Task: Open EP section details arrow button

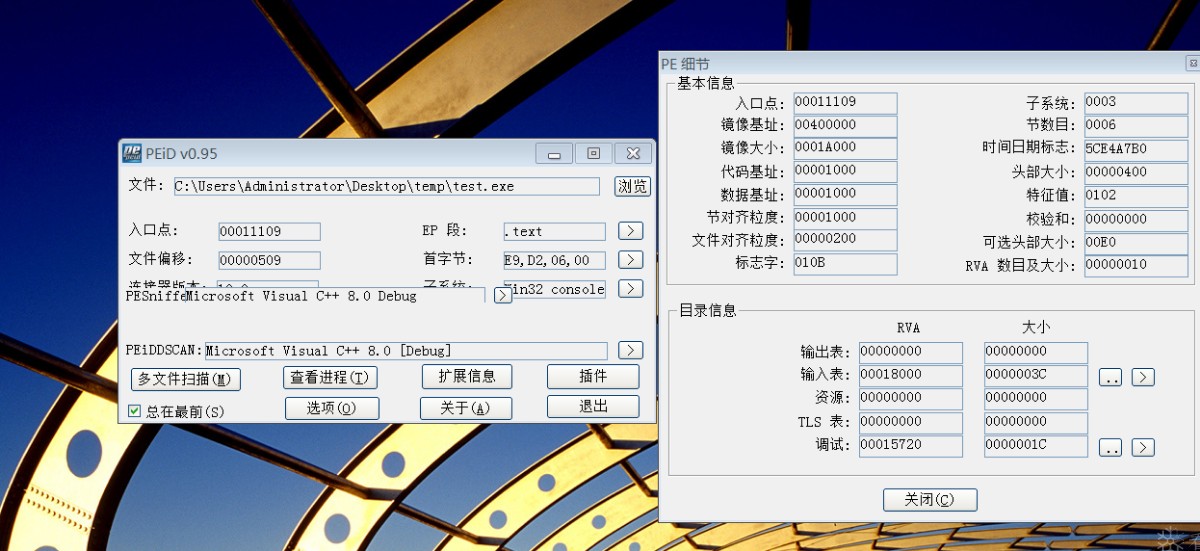Action: click(x=630, y=231)
